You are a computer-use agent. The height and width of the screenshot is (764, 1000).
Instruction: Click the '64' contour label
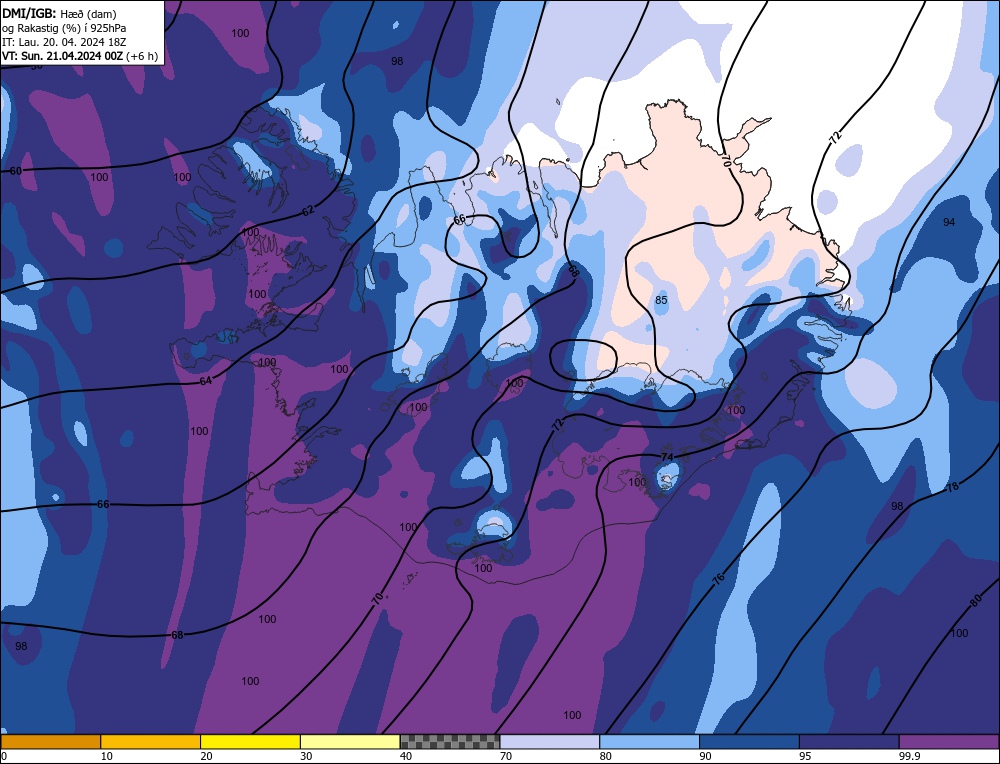click(205, 381)
